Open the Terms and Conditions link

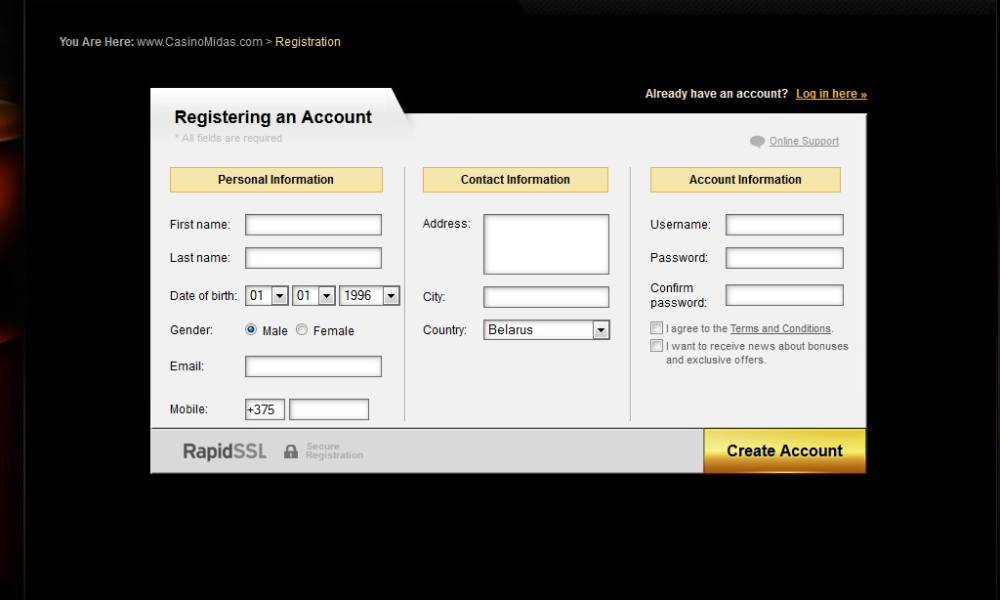coord(780,329)
